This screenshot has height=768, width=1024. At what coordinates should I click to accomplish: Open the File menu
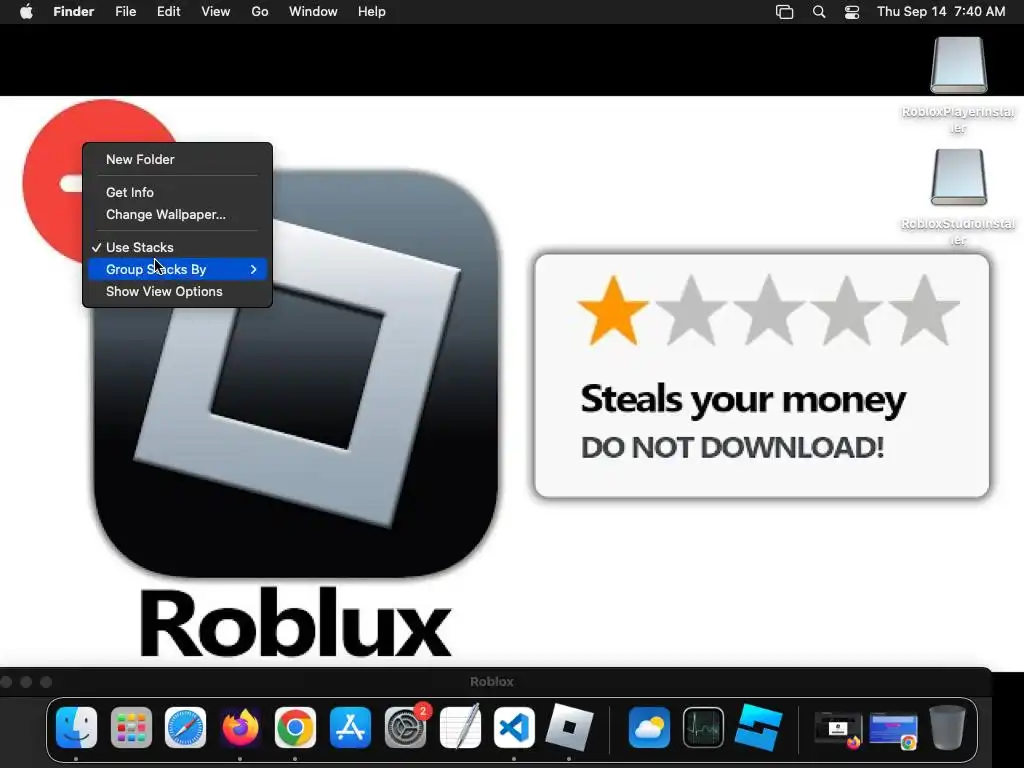click(x=125, y=12)
